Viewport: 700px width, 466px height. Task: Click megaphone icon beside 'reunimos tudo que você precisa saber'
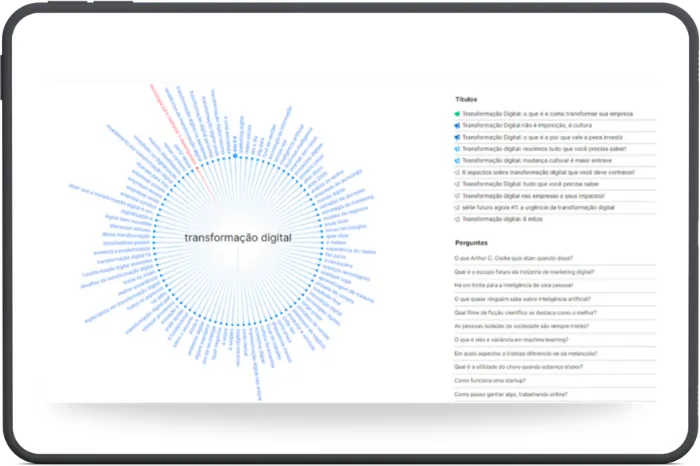[457, 149]
